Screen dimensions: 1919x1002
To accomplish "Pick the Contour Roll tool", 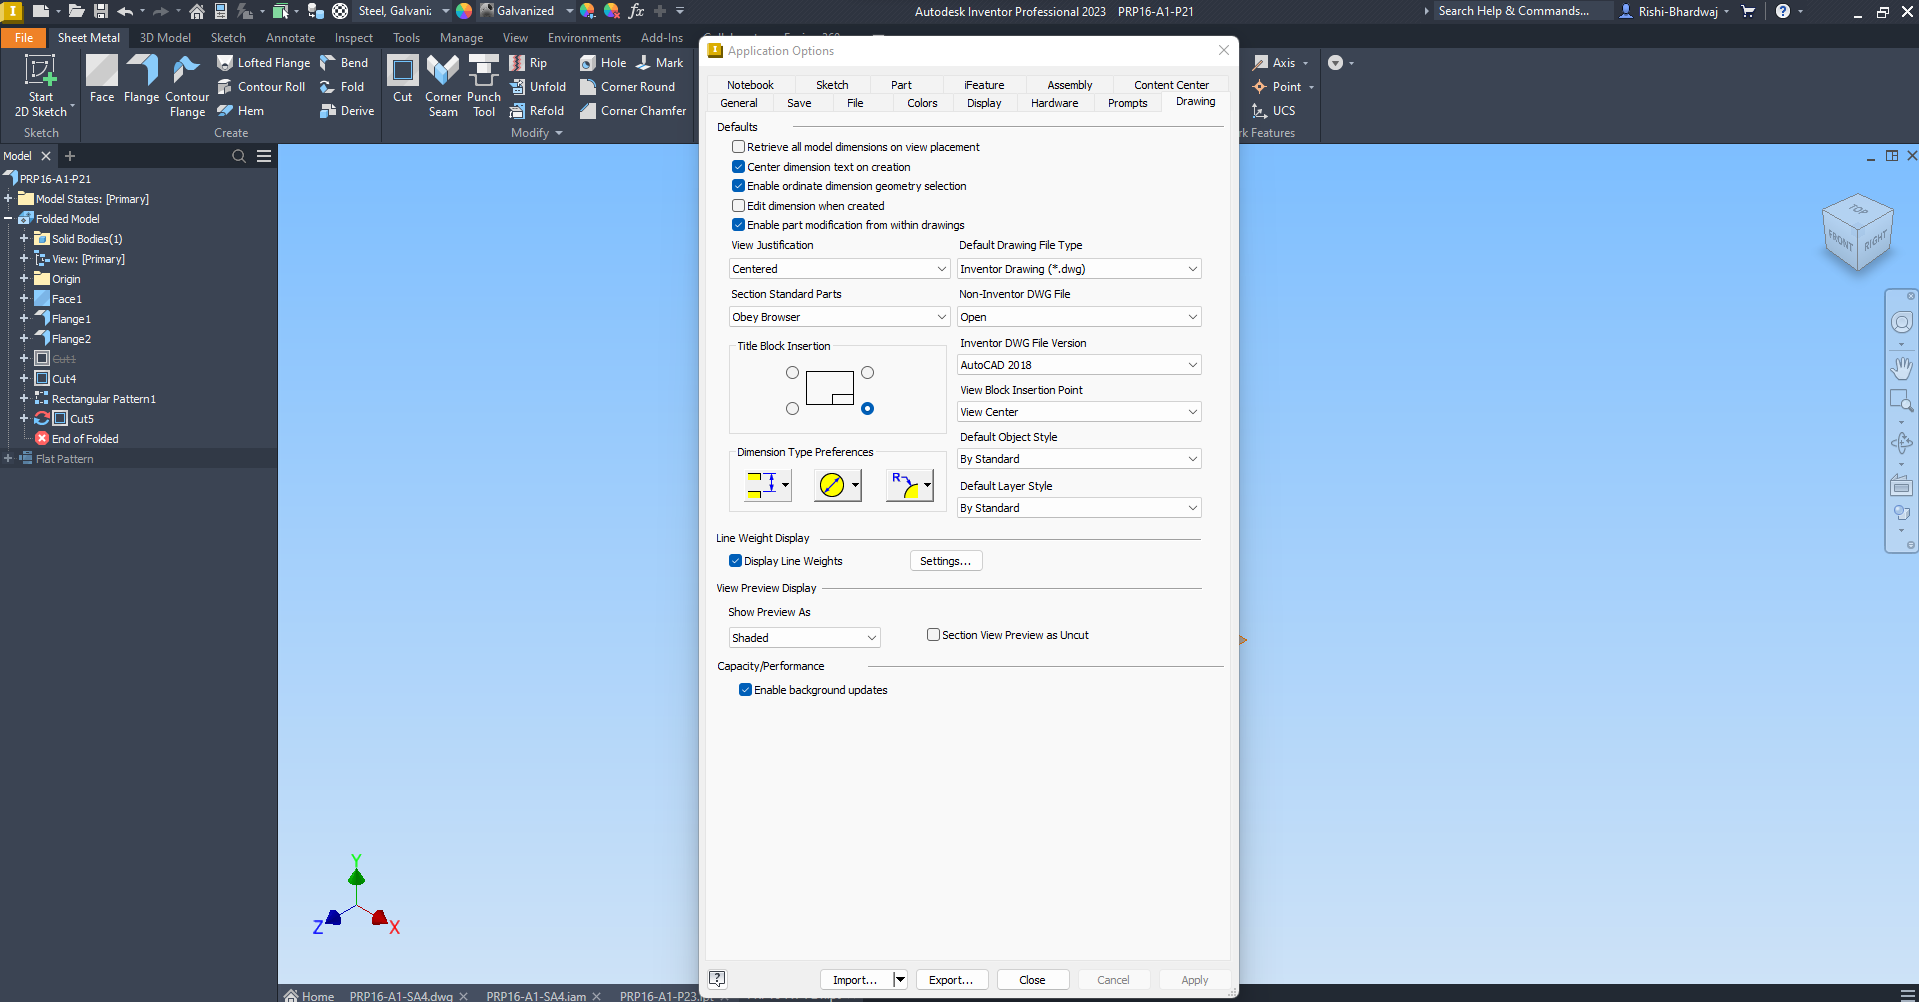I will point(262,87).
